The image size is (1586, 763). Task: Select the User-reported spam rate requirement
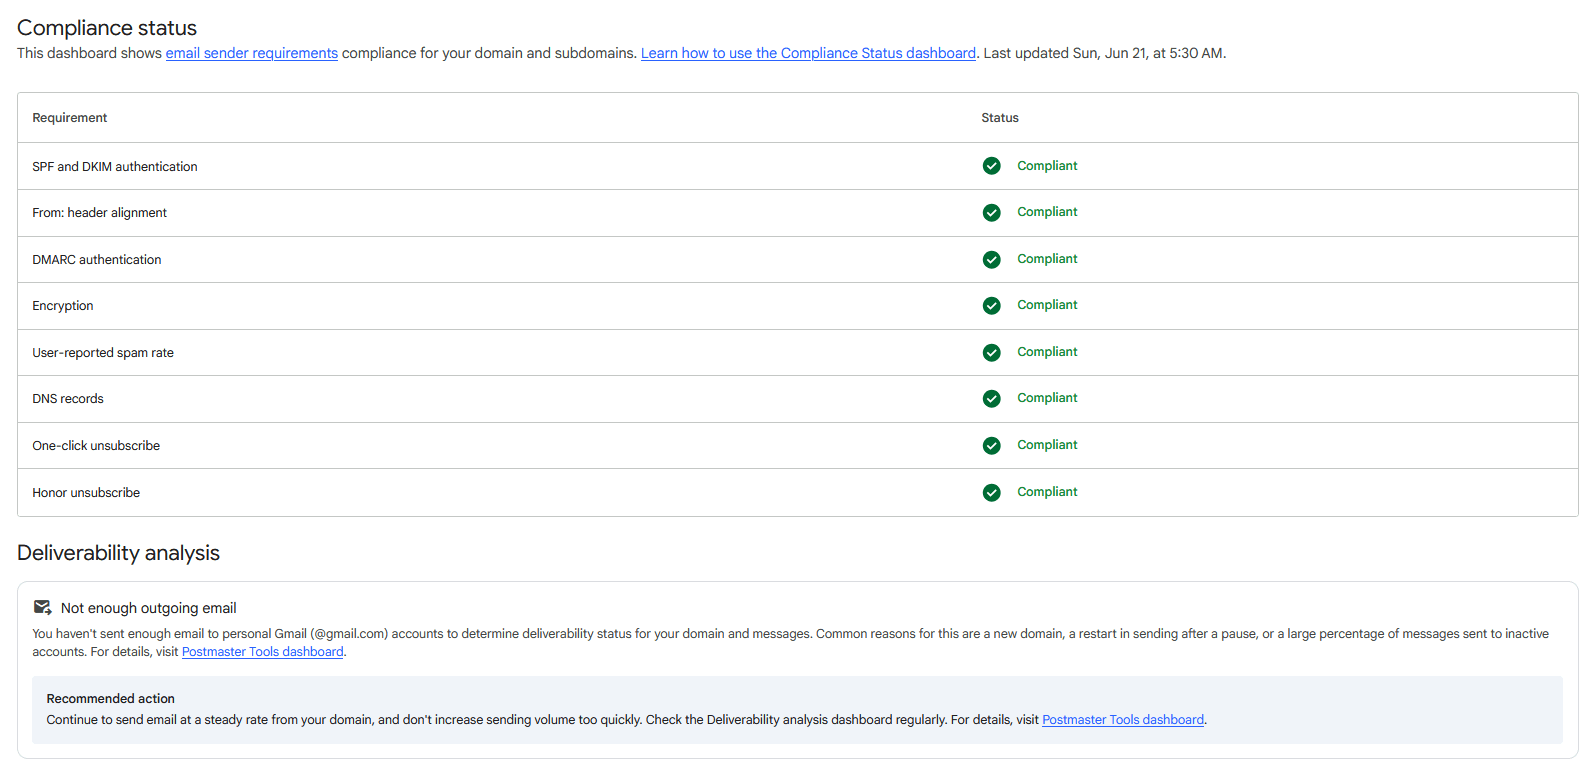tap(103, 353)
